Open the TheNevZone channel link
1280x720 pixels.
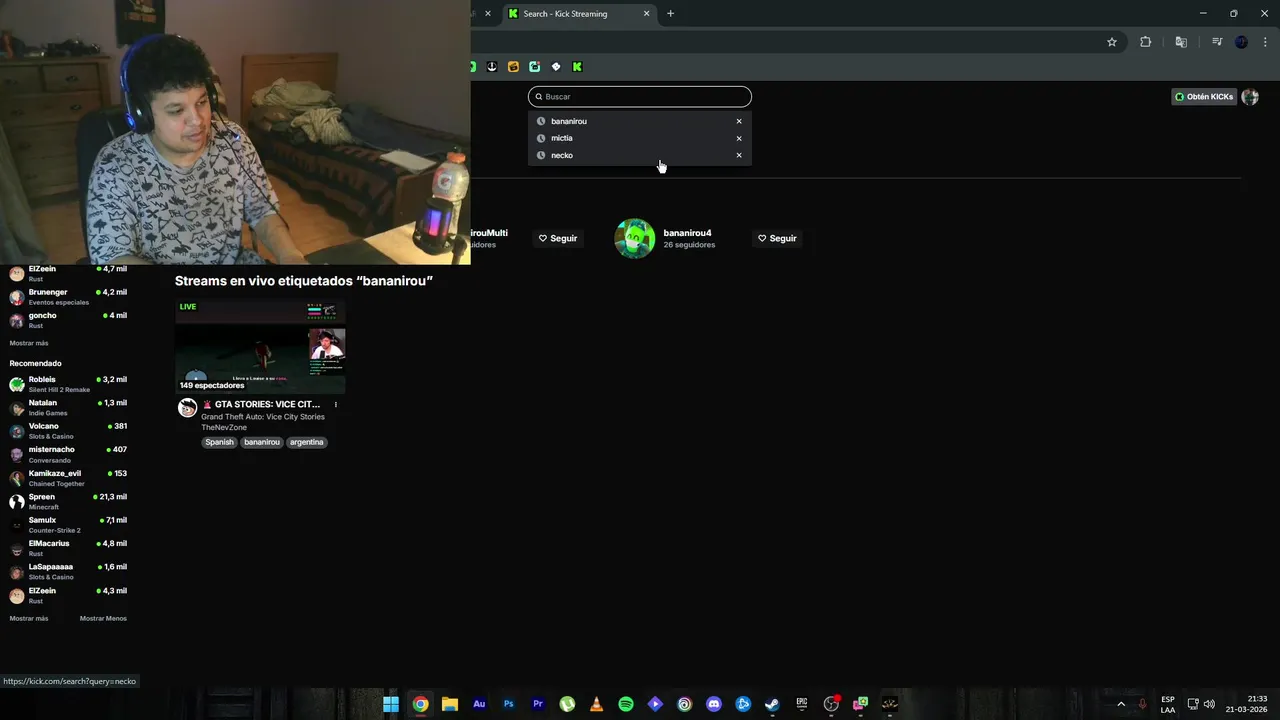(224, 428)
